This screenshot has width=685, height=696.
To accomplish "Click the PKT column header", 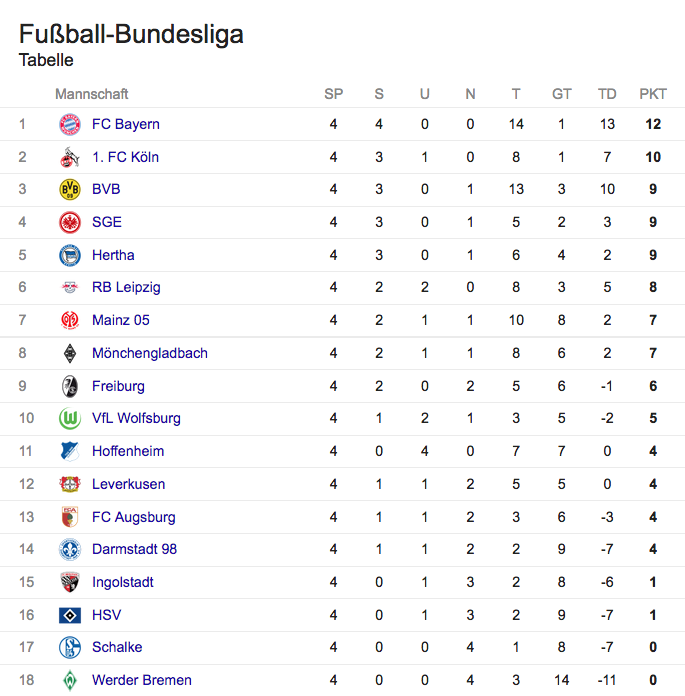I will click(x=653, y=94).
